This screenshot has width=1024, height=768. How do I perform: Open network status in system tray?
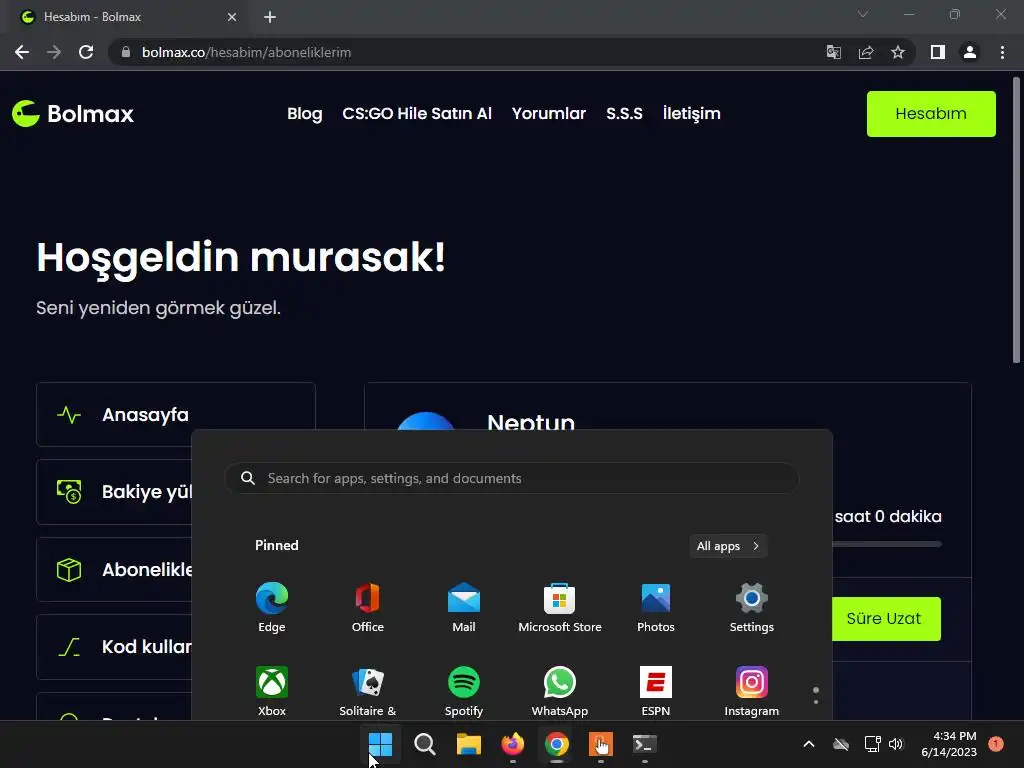[x=872, y=744]
